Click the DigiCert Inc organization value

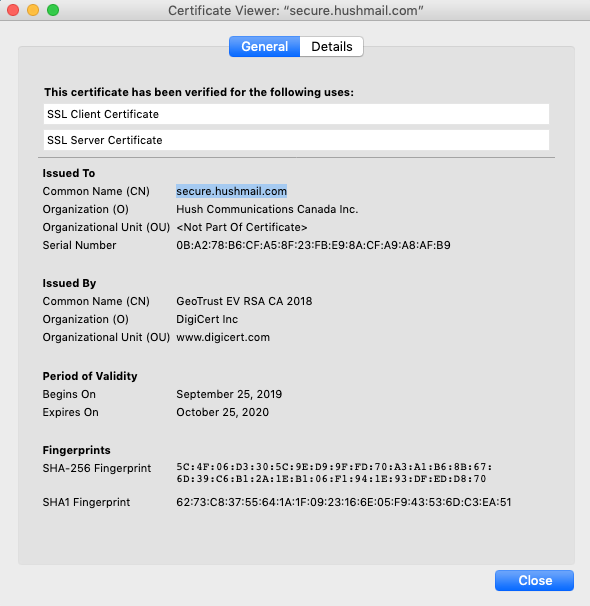coord(207,319)
